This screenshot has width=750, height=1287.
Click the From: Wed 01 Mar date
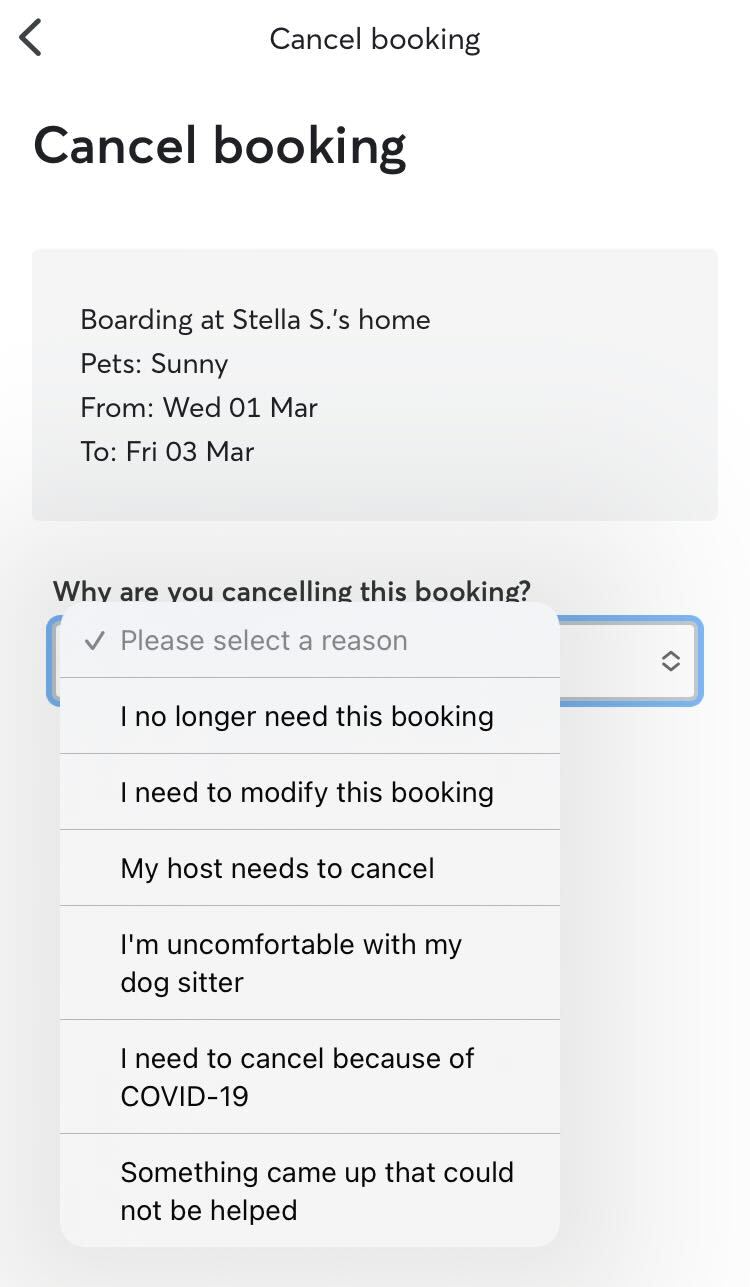pos(199,408)
